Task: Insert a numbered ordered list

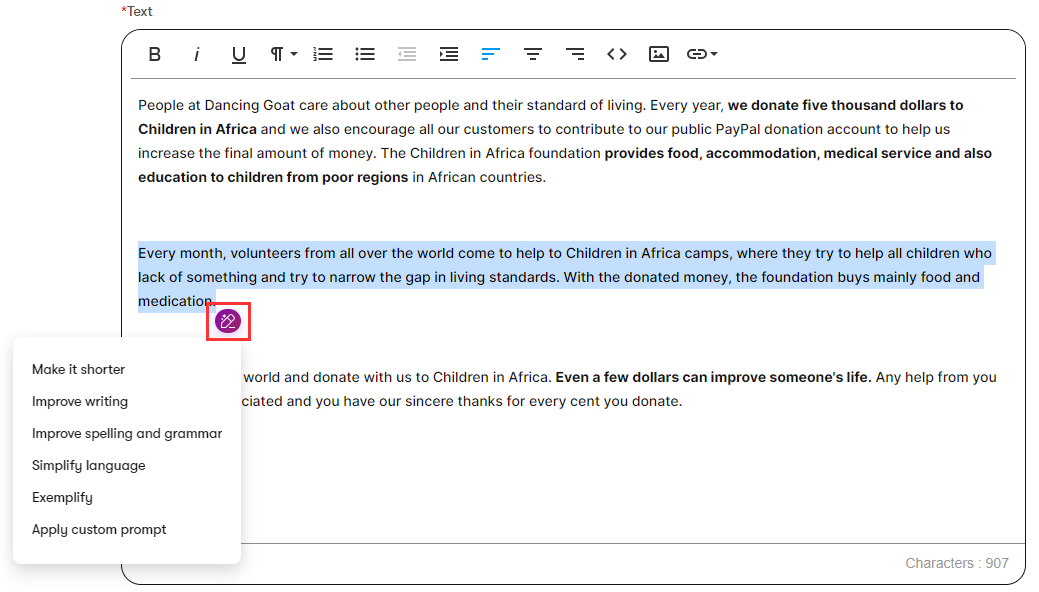Action: point(323,54)
